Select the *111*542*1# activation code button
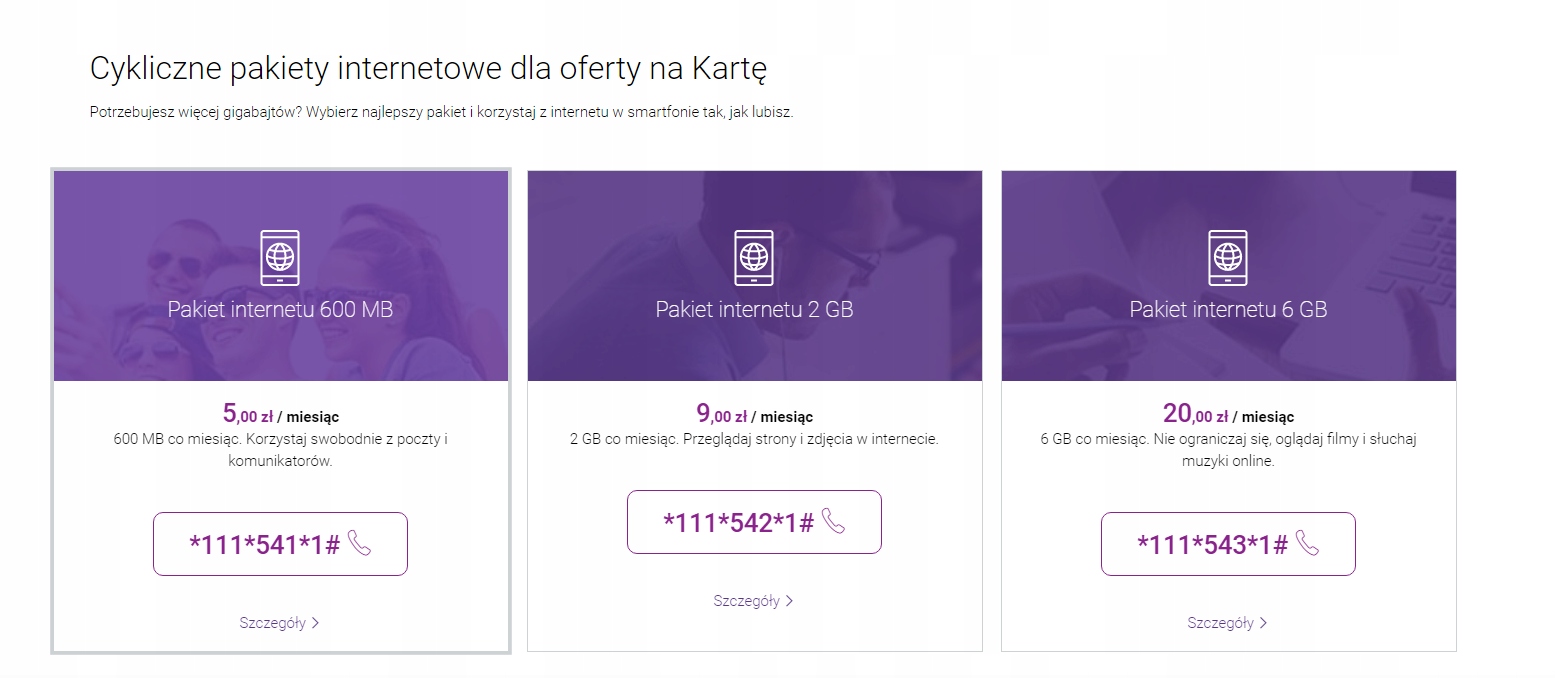This screenshot has height=678, width=1555. pyautogui.click(x=754, y=522)
